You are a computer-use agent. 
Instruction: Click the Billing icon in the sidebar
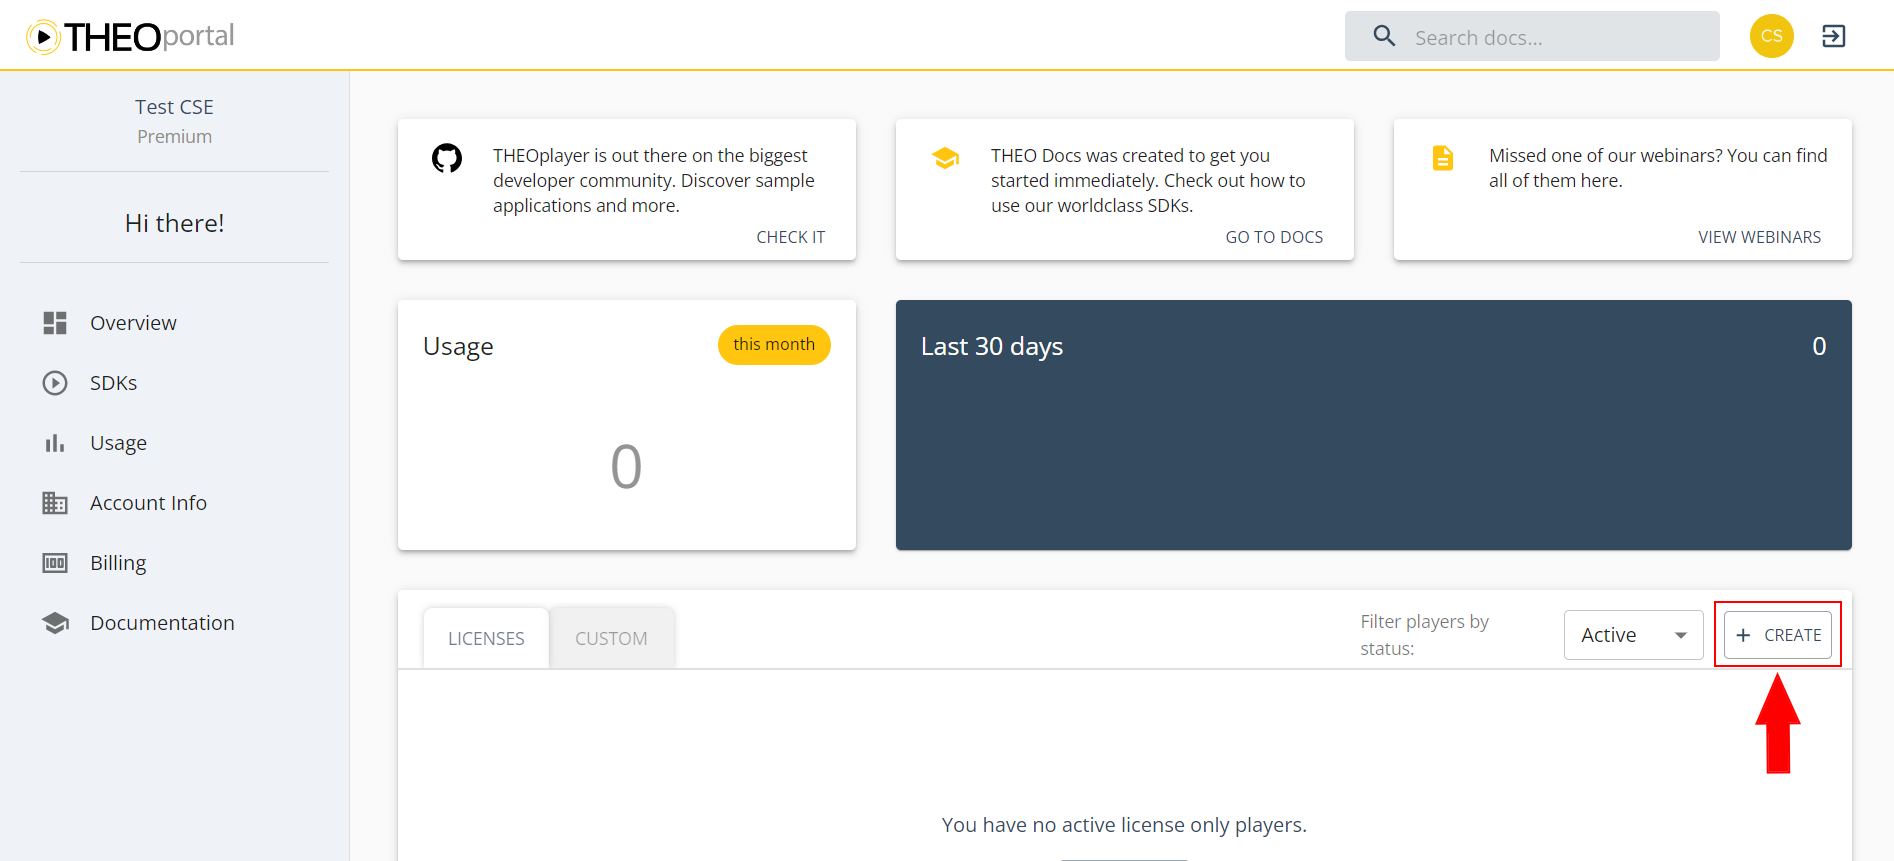click(55, 563)
